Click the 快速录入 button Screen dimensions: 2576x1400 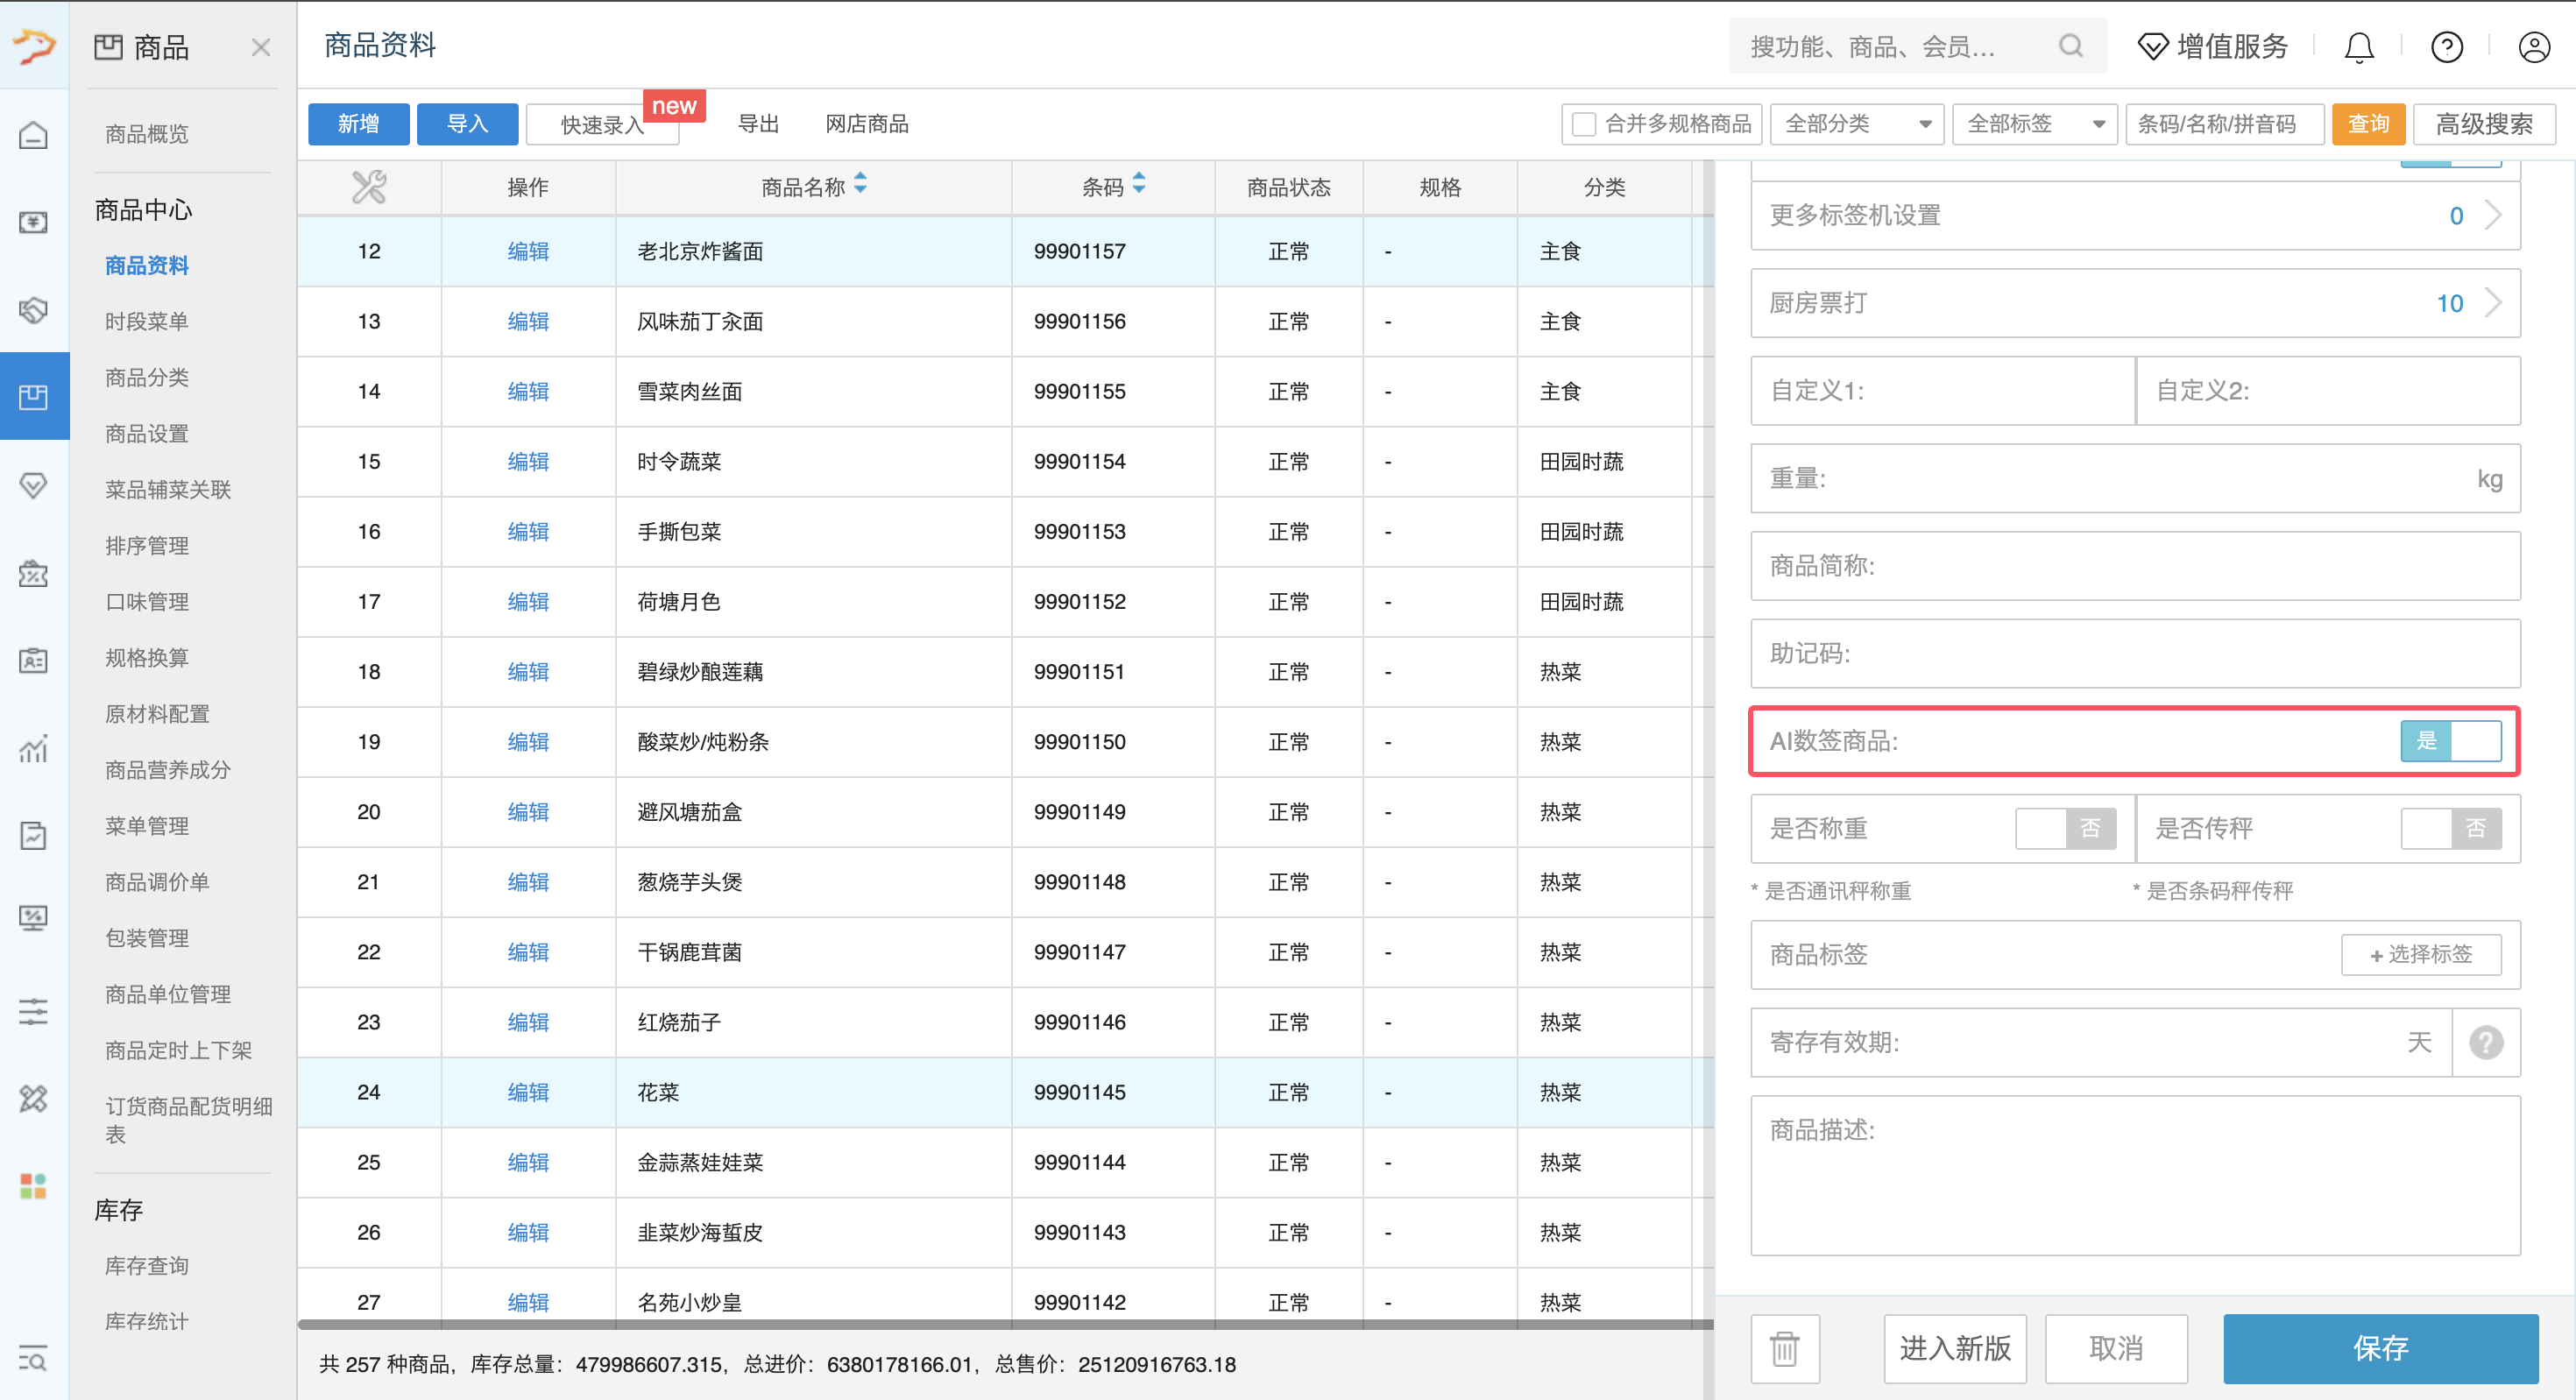coord(603,125)
